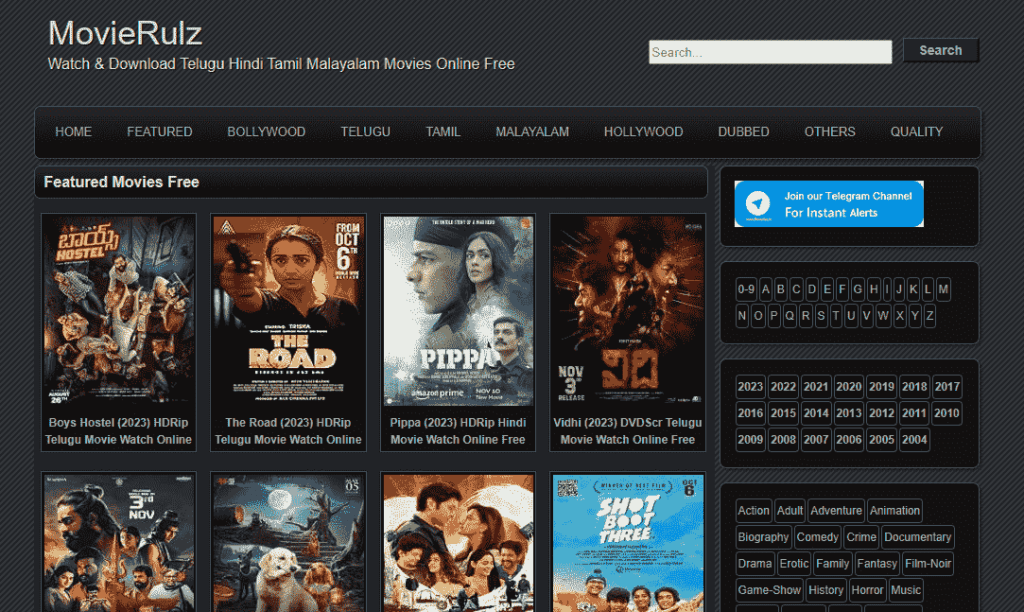The width and height of the screenshot is (1024, 612).
Task: Open the Pippa movie poster
Action: click(458, 311)
